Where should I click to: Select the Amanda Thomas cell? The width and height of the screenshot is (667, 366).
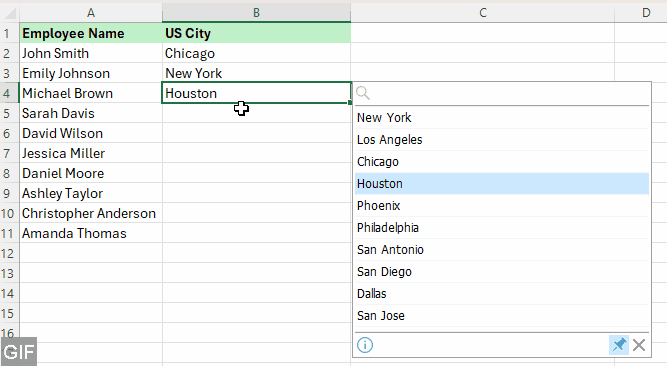point(91,233)
